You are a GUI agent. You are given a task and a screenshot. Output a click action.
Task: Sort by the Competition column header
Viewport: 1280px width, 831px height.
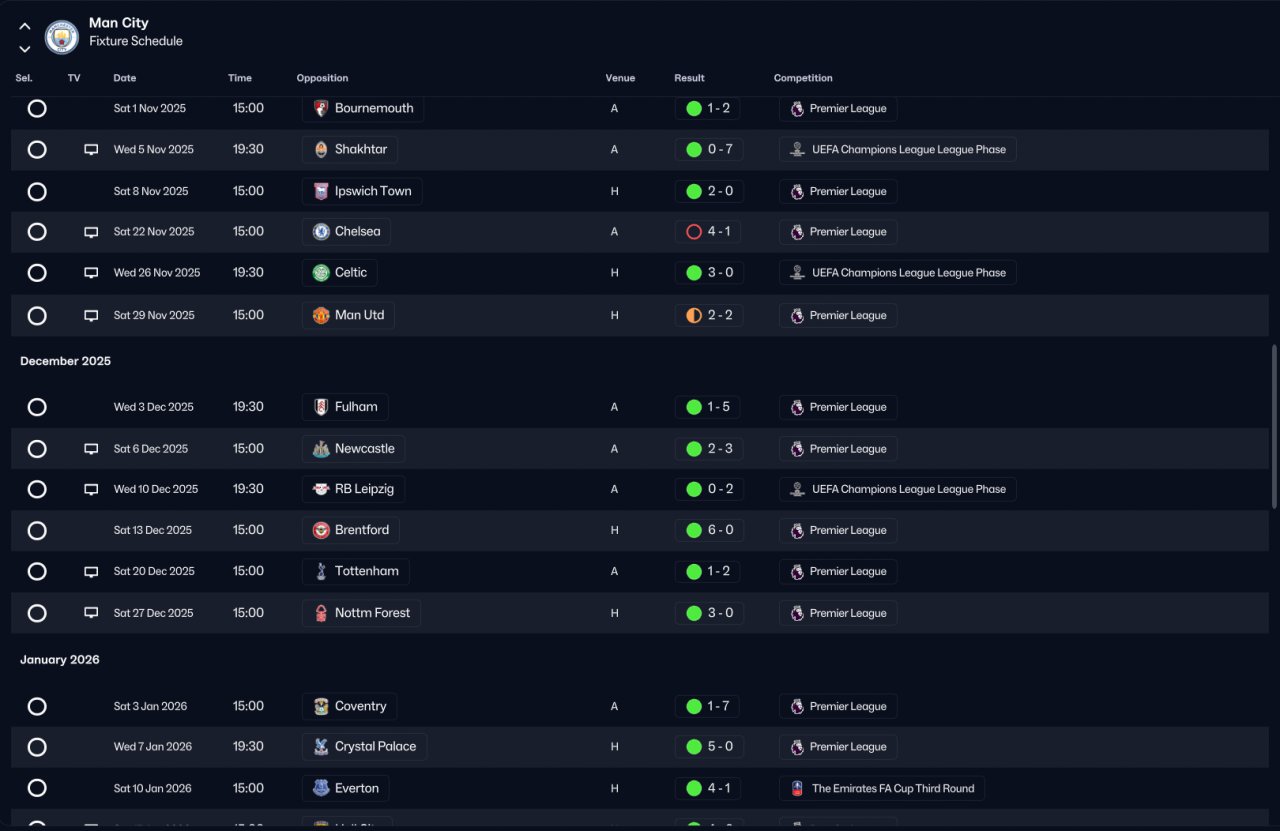(803, 78)
